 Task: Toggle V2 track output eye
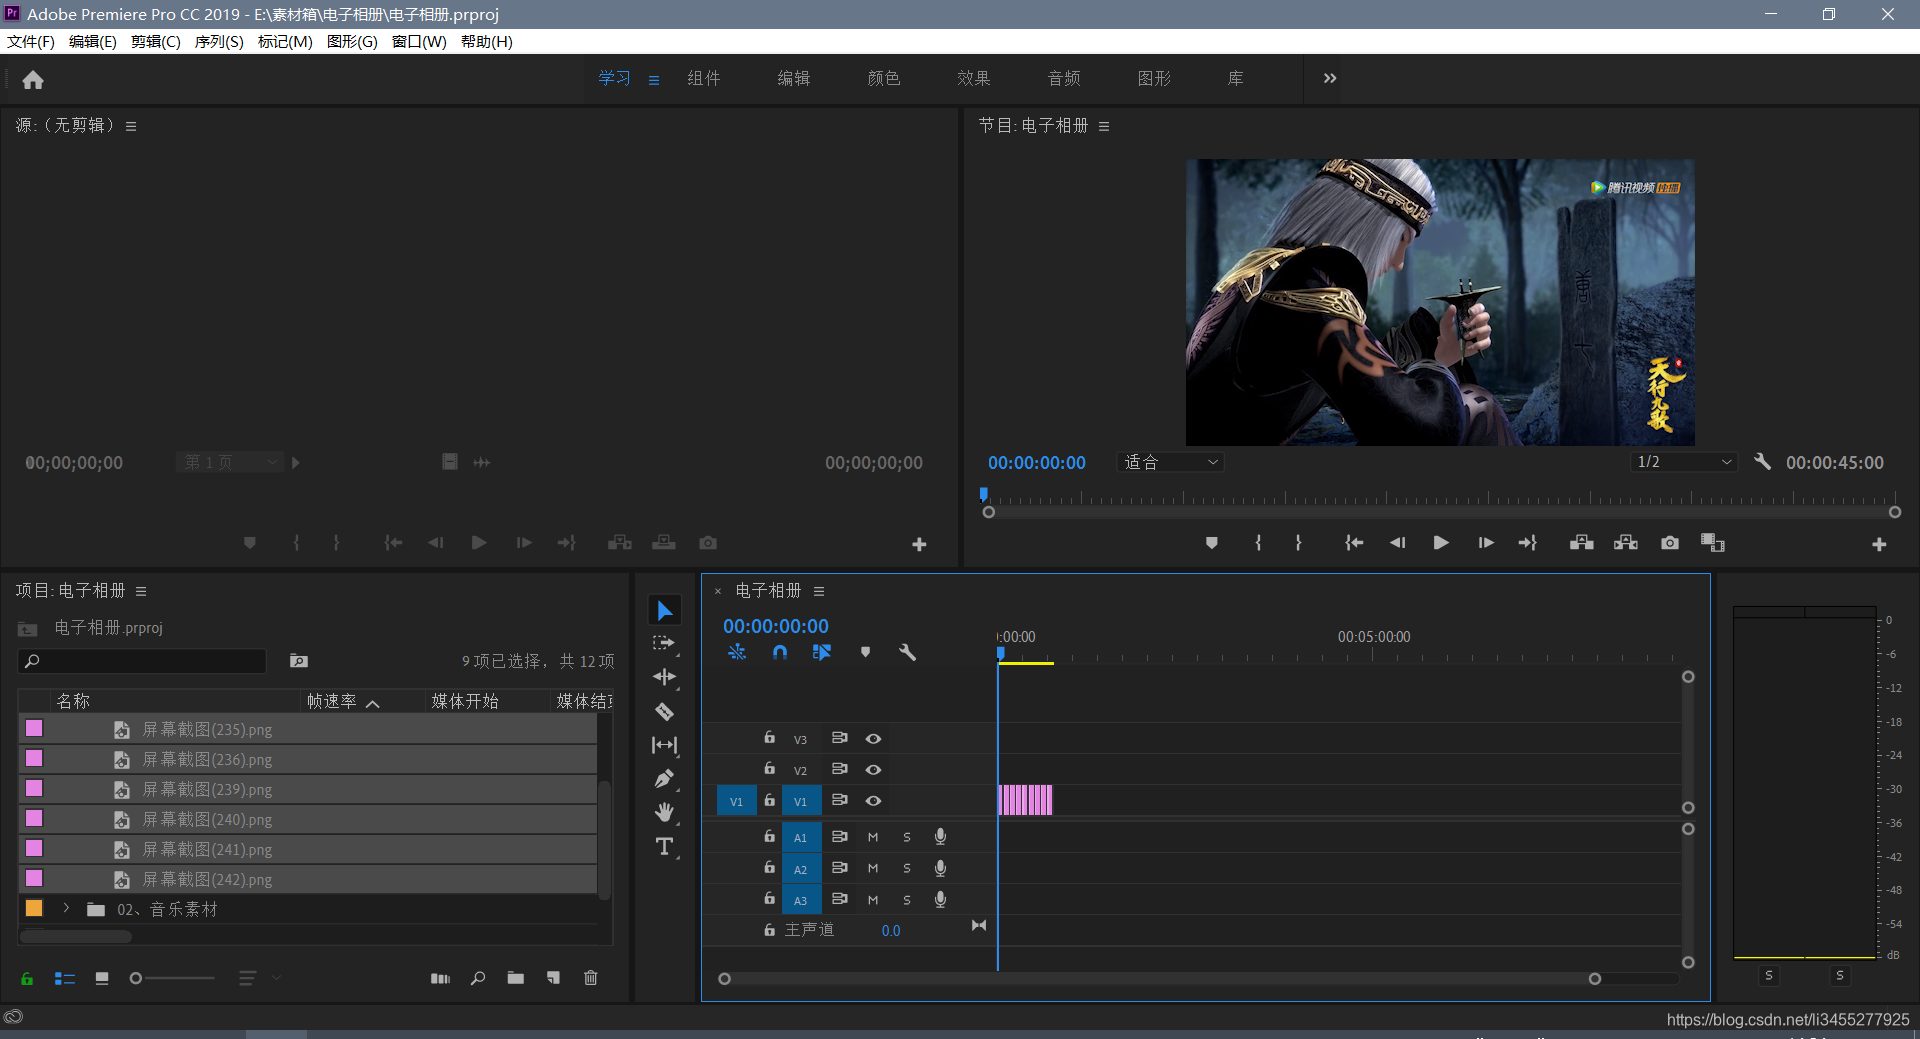pos(873,770)
